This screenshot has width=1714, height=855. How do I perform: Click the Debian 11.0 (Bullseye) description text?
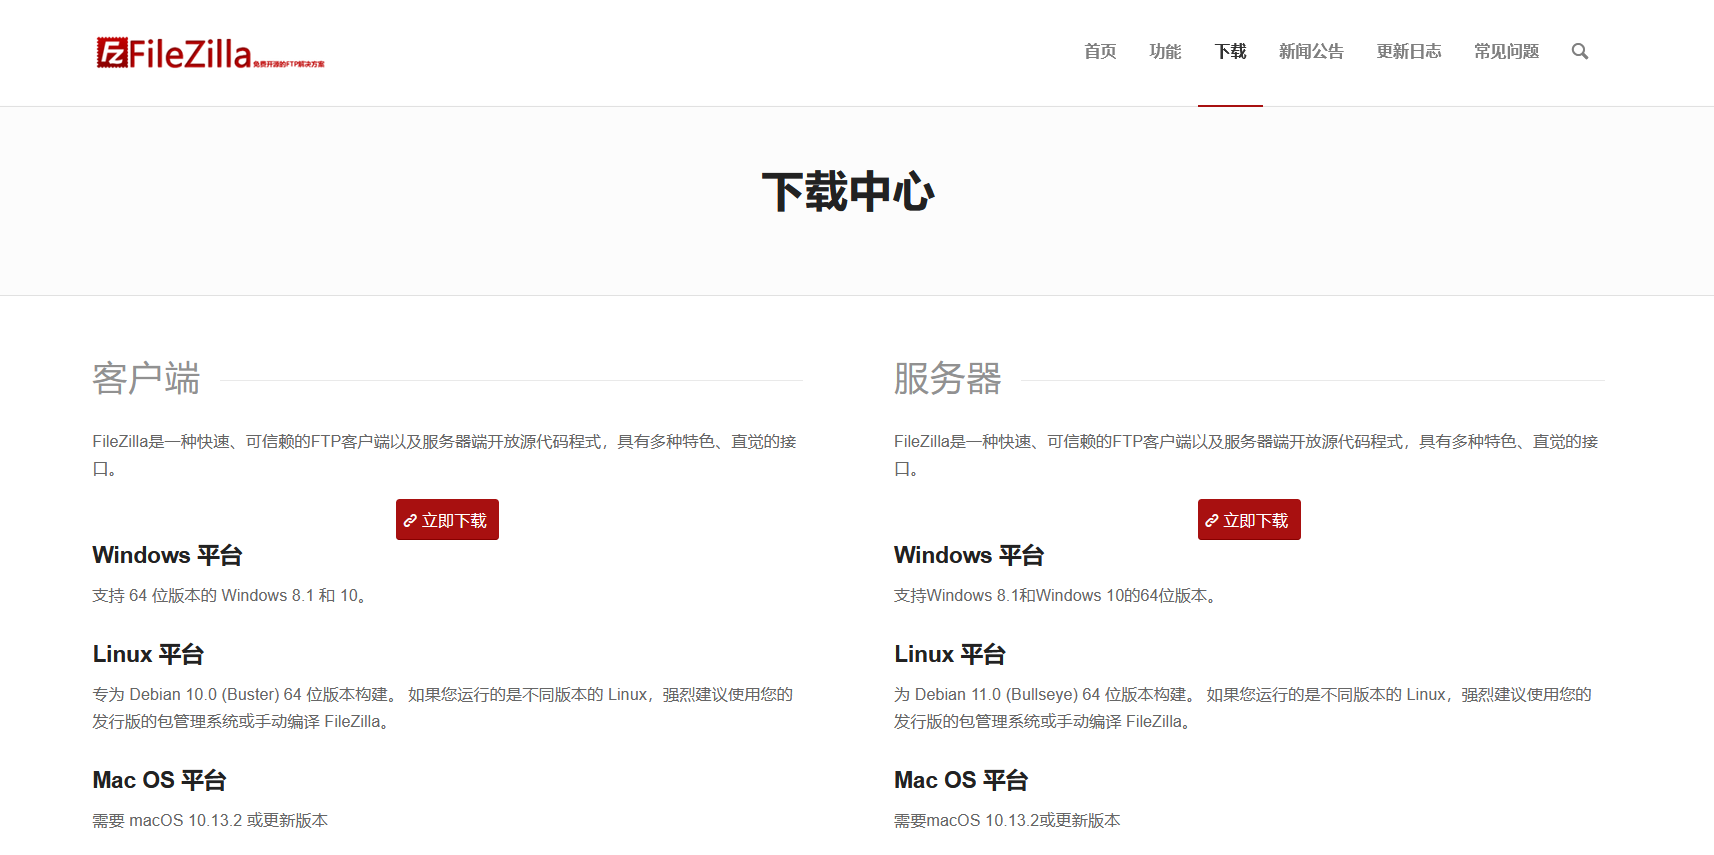[x=1243, y=708]
